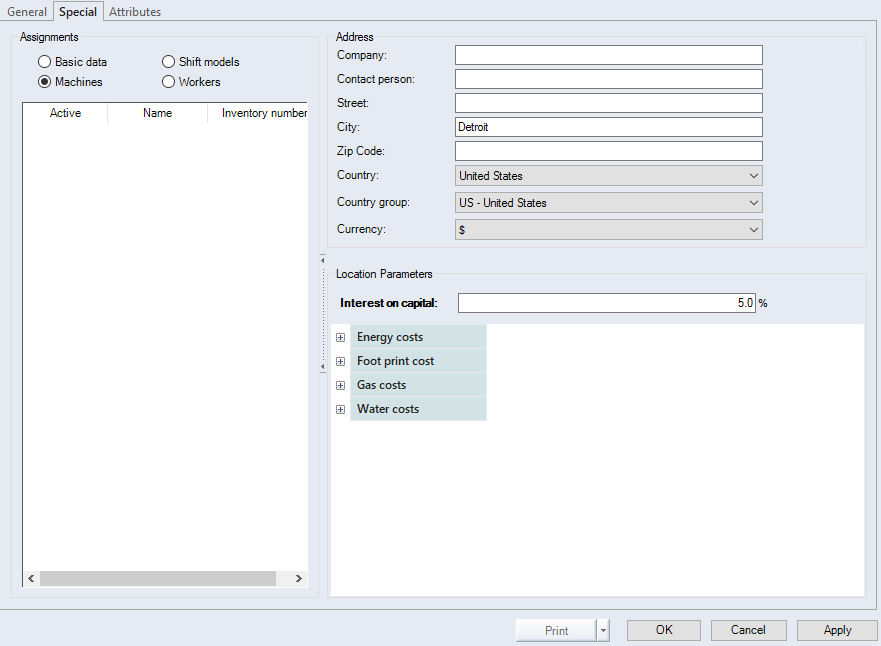Expand the Gas costs node
Viewport: 881px width, 646px height.
click(341, 386)
